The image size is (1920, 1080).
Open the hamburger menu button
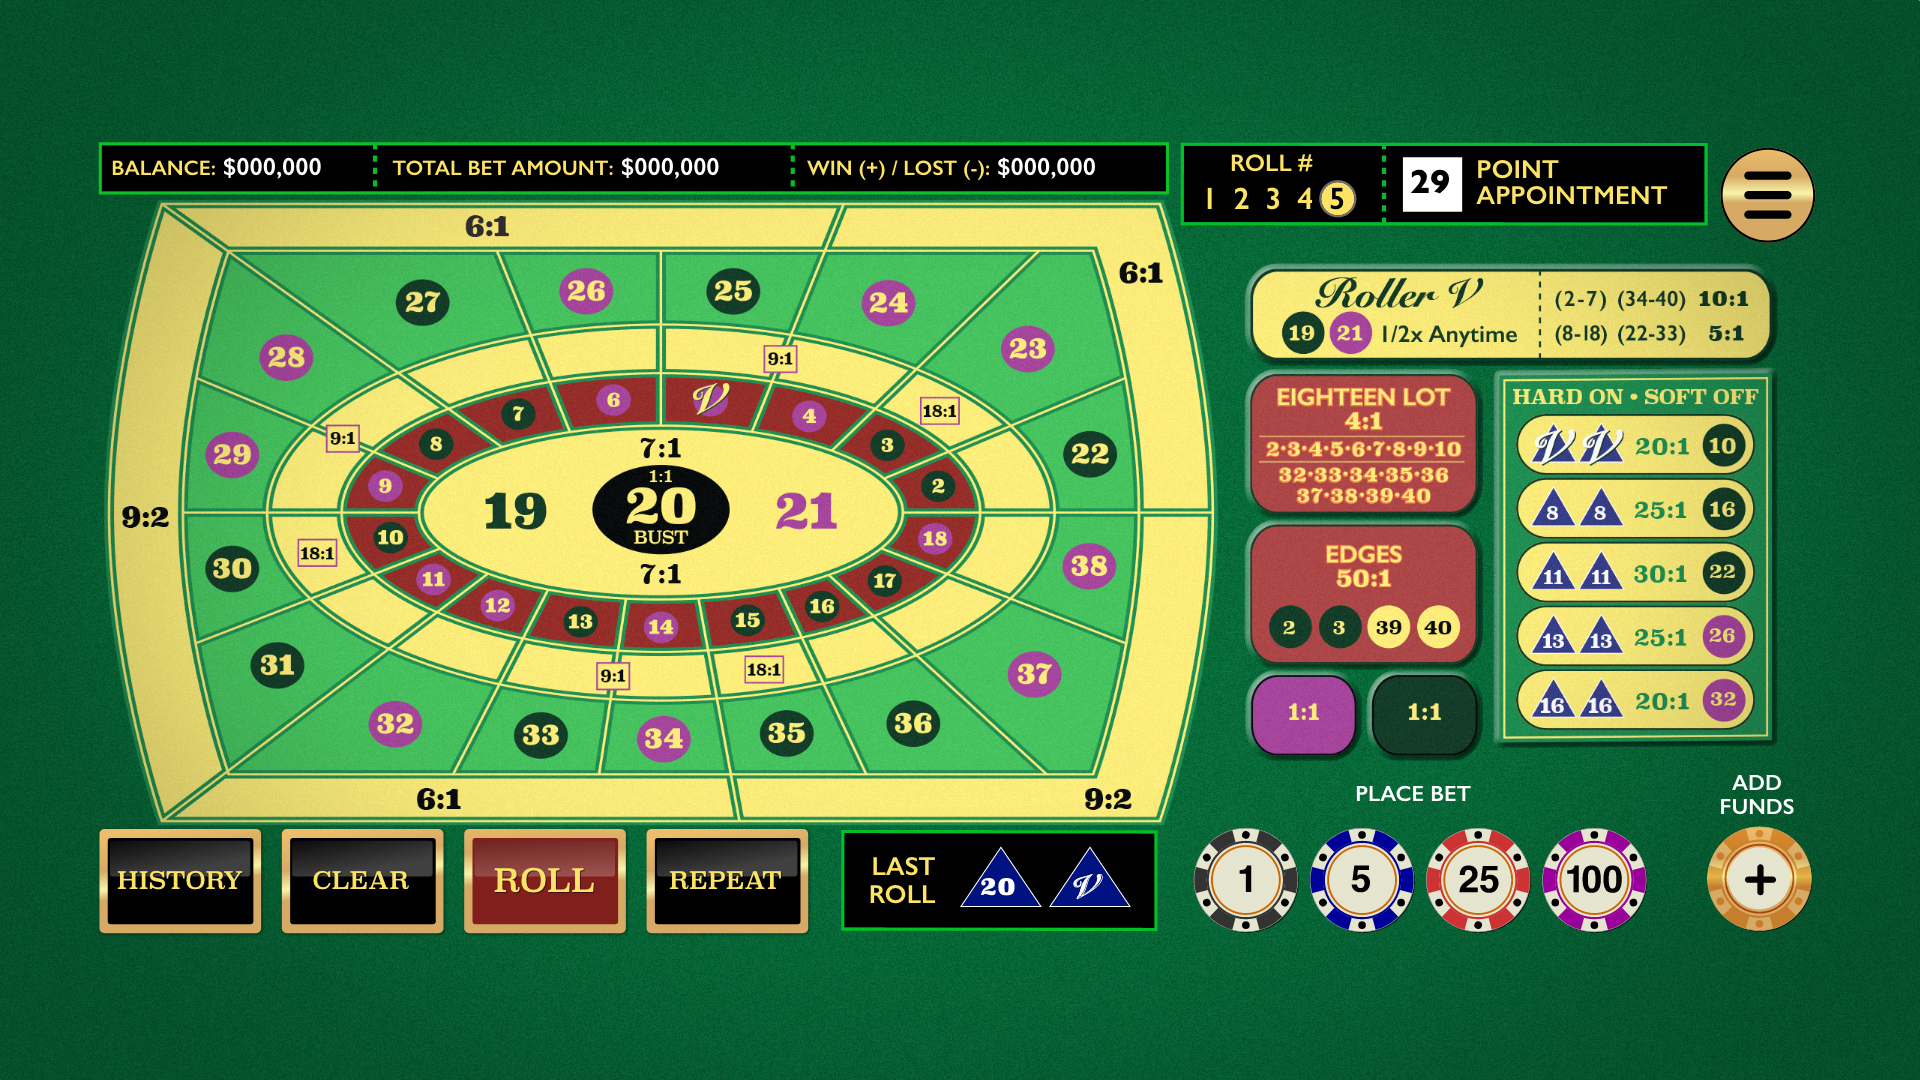(1767, 195)
